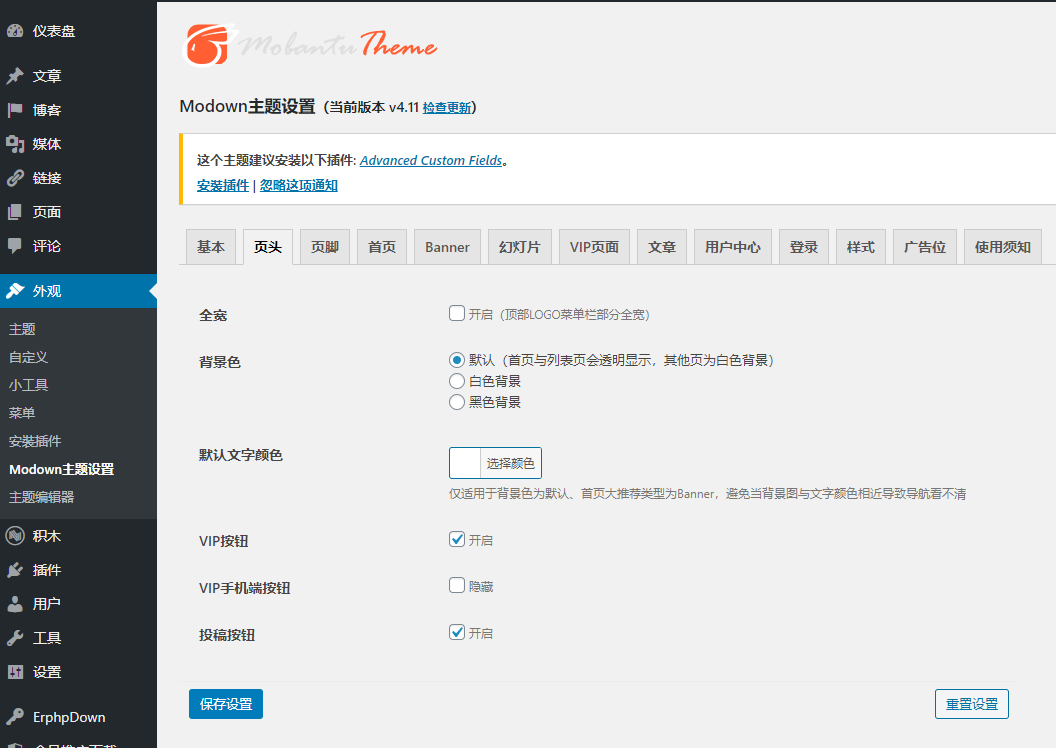
Task: Open the 评论 comment bubble icon
Action: click(x=15, y=246)
